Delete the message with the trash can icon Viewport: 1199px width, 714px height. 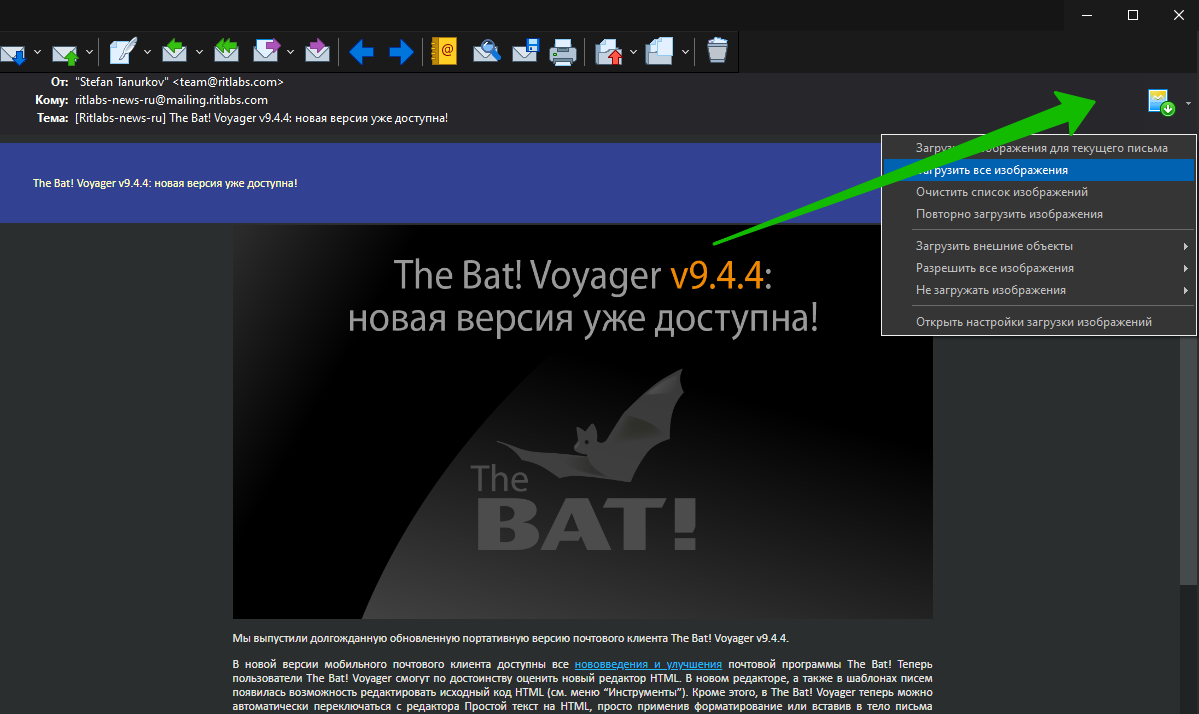click(717, 50)
